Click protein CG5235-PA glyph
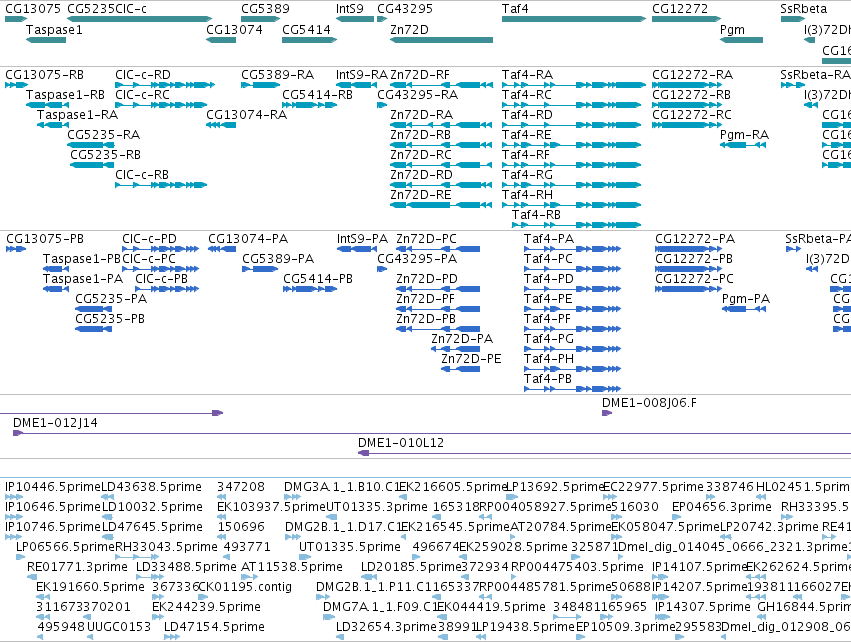Screen dimensions: 851x642 point(93,309)
